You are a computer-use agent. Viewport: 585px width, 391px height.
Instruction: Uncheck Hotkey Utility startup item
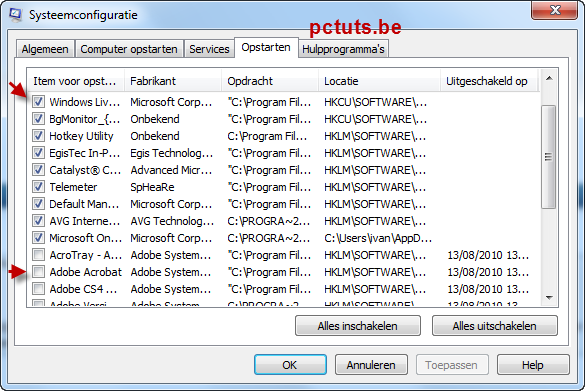[38, 135]
